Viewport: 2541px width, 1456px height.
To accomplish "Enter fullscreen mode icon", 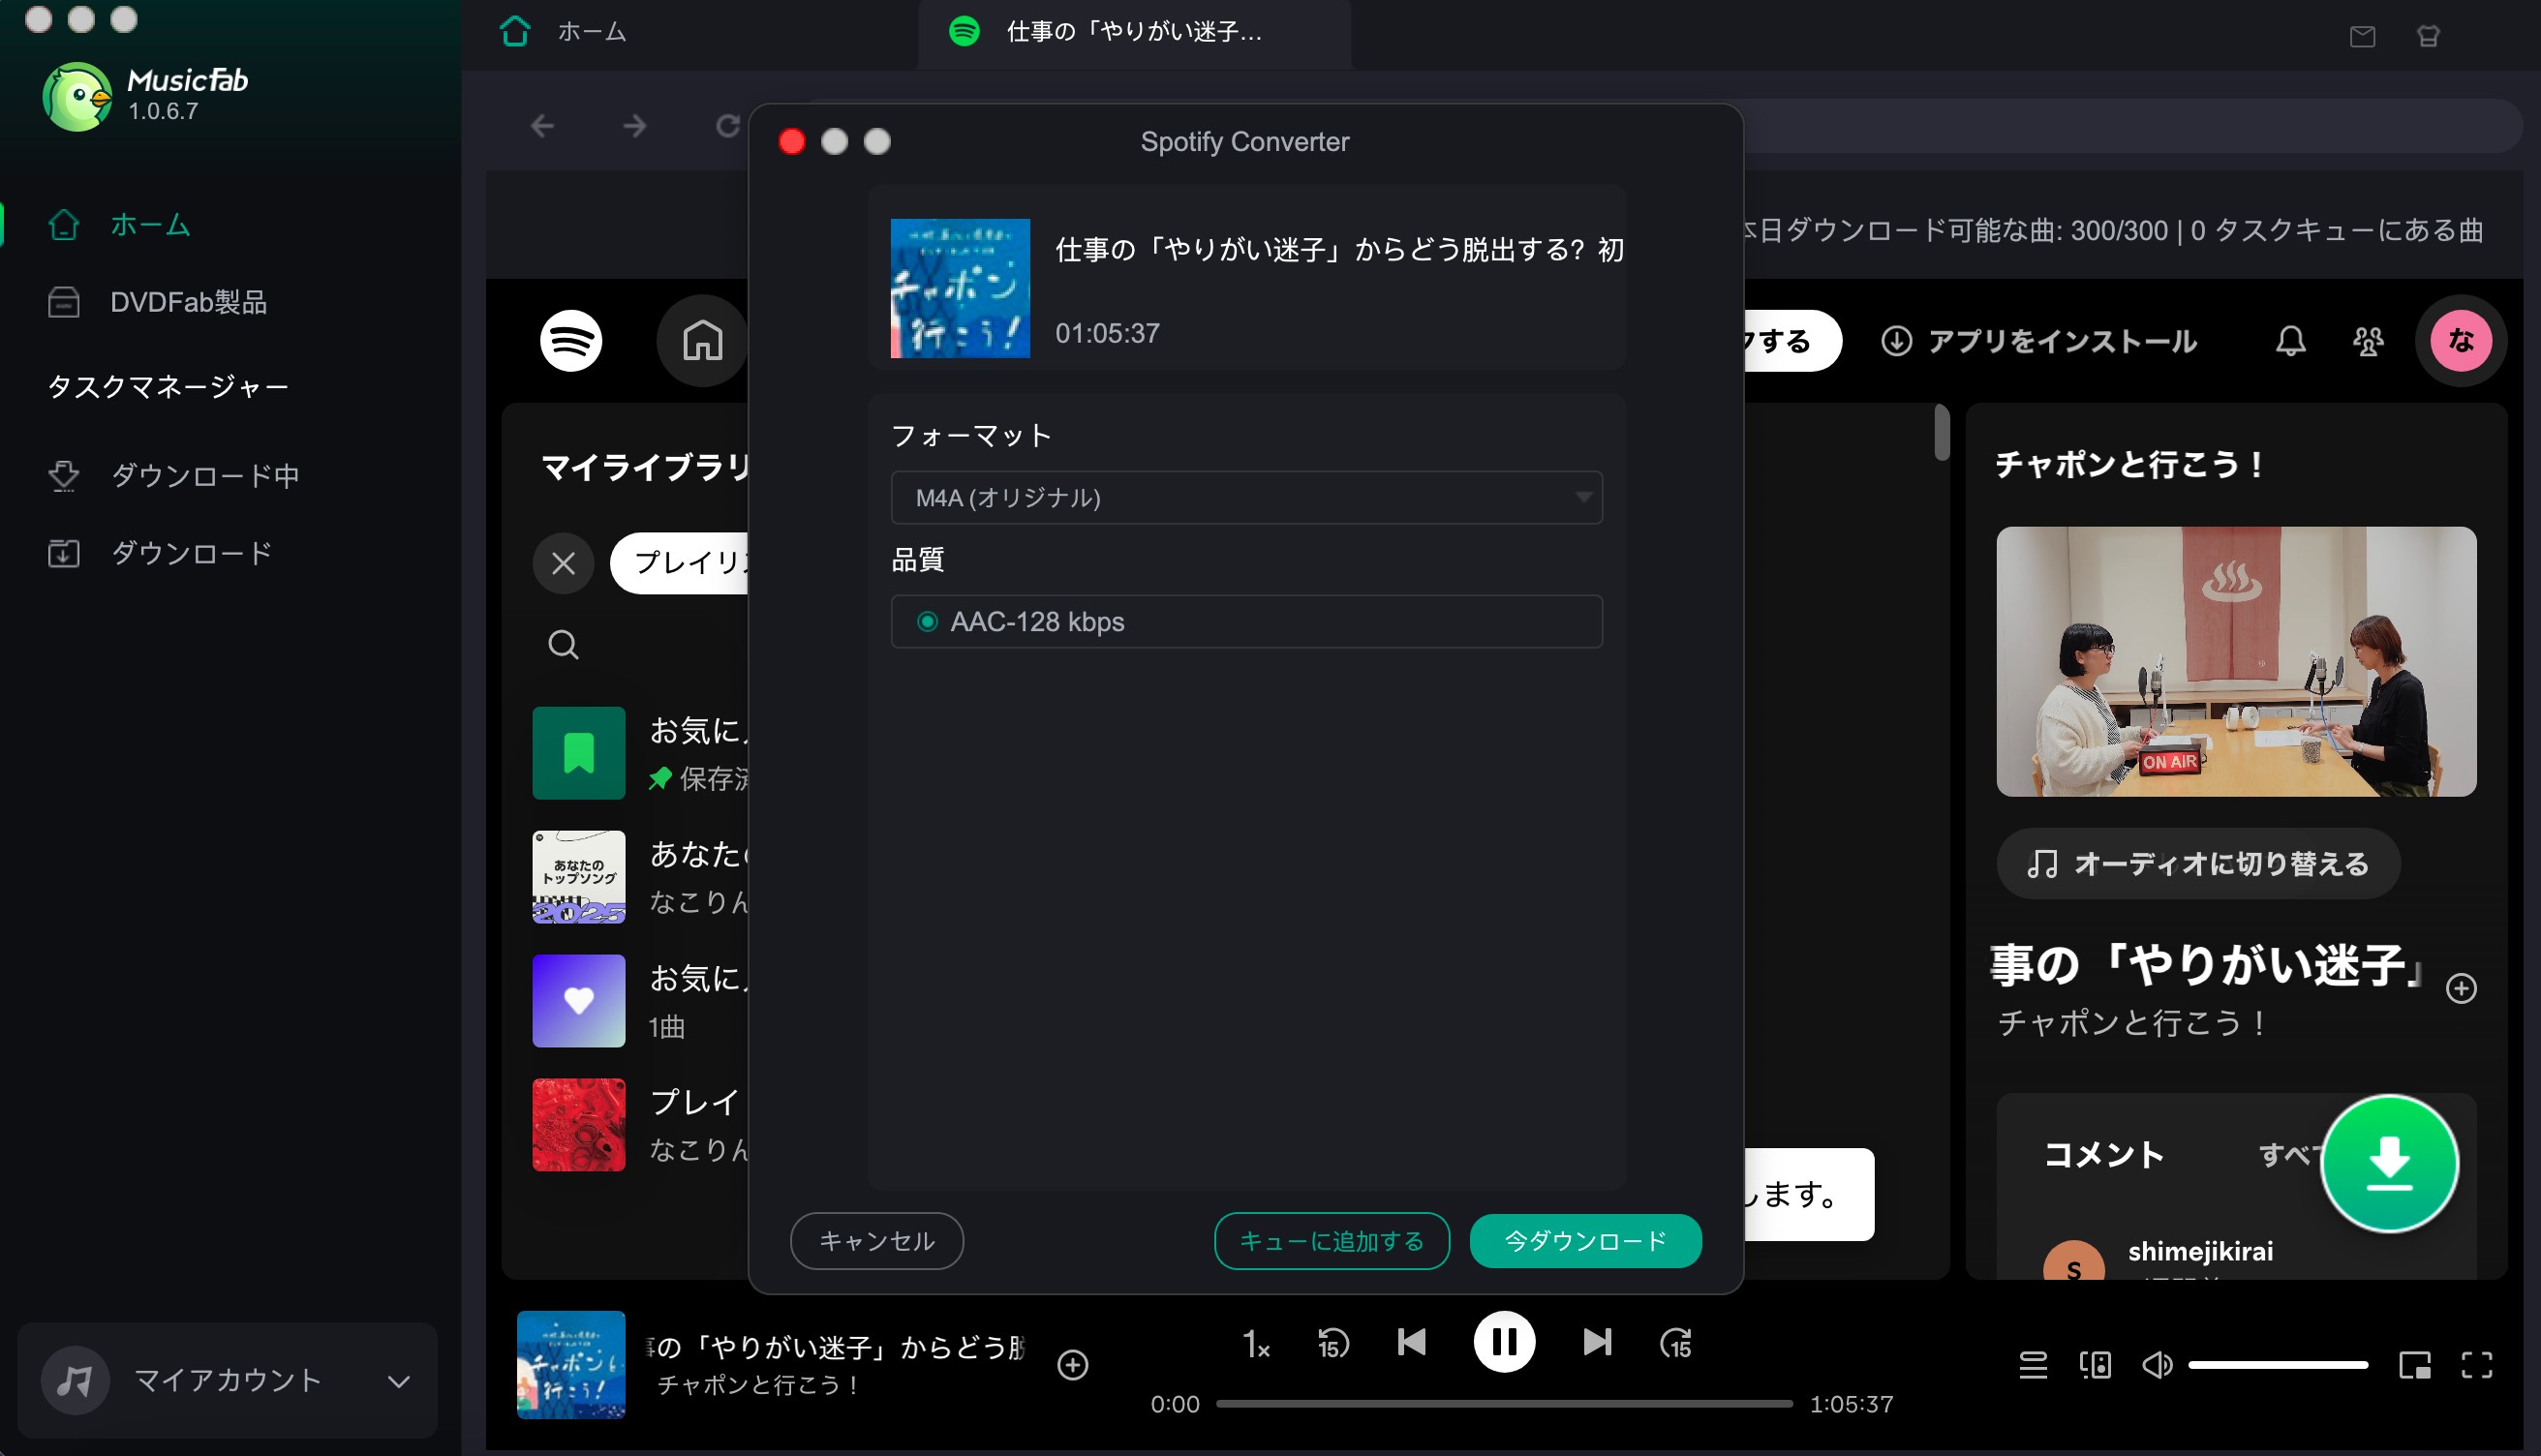I will point(2477,1365).
